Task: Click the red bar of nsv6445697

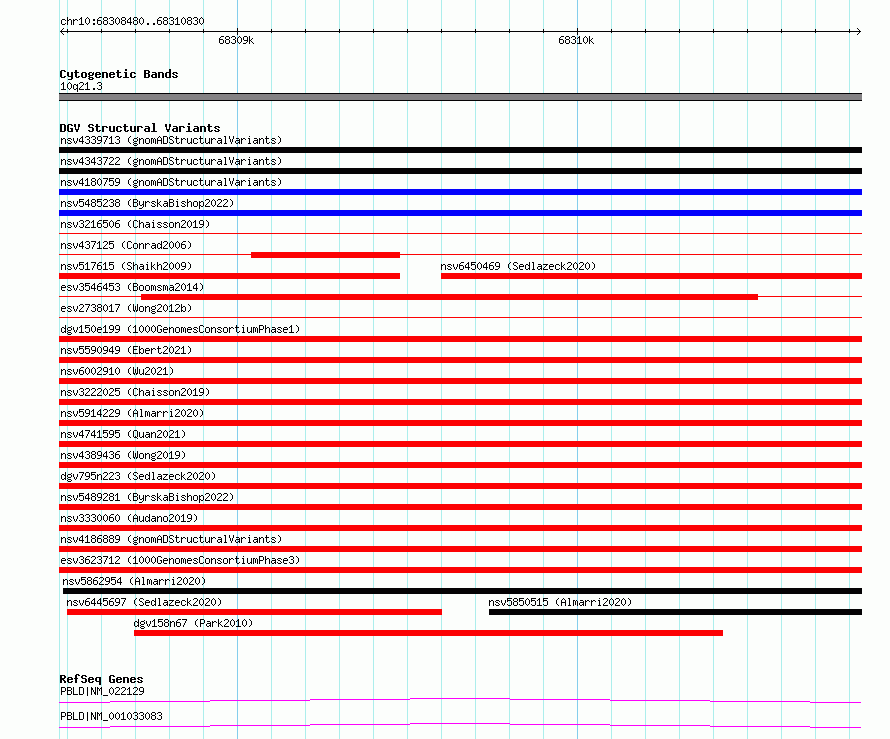Action: [x=254, y=612]
